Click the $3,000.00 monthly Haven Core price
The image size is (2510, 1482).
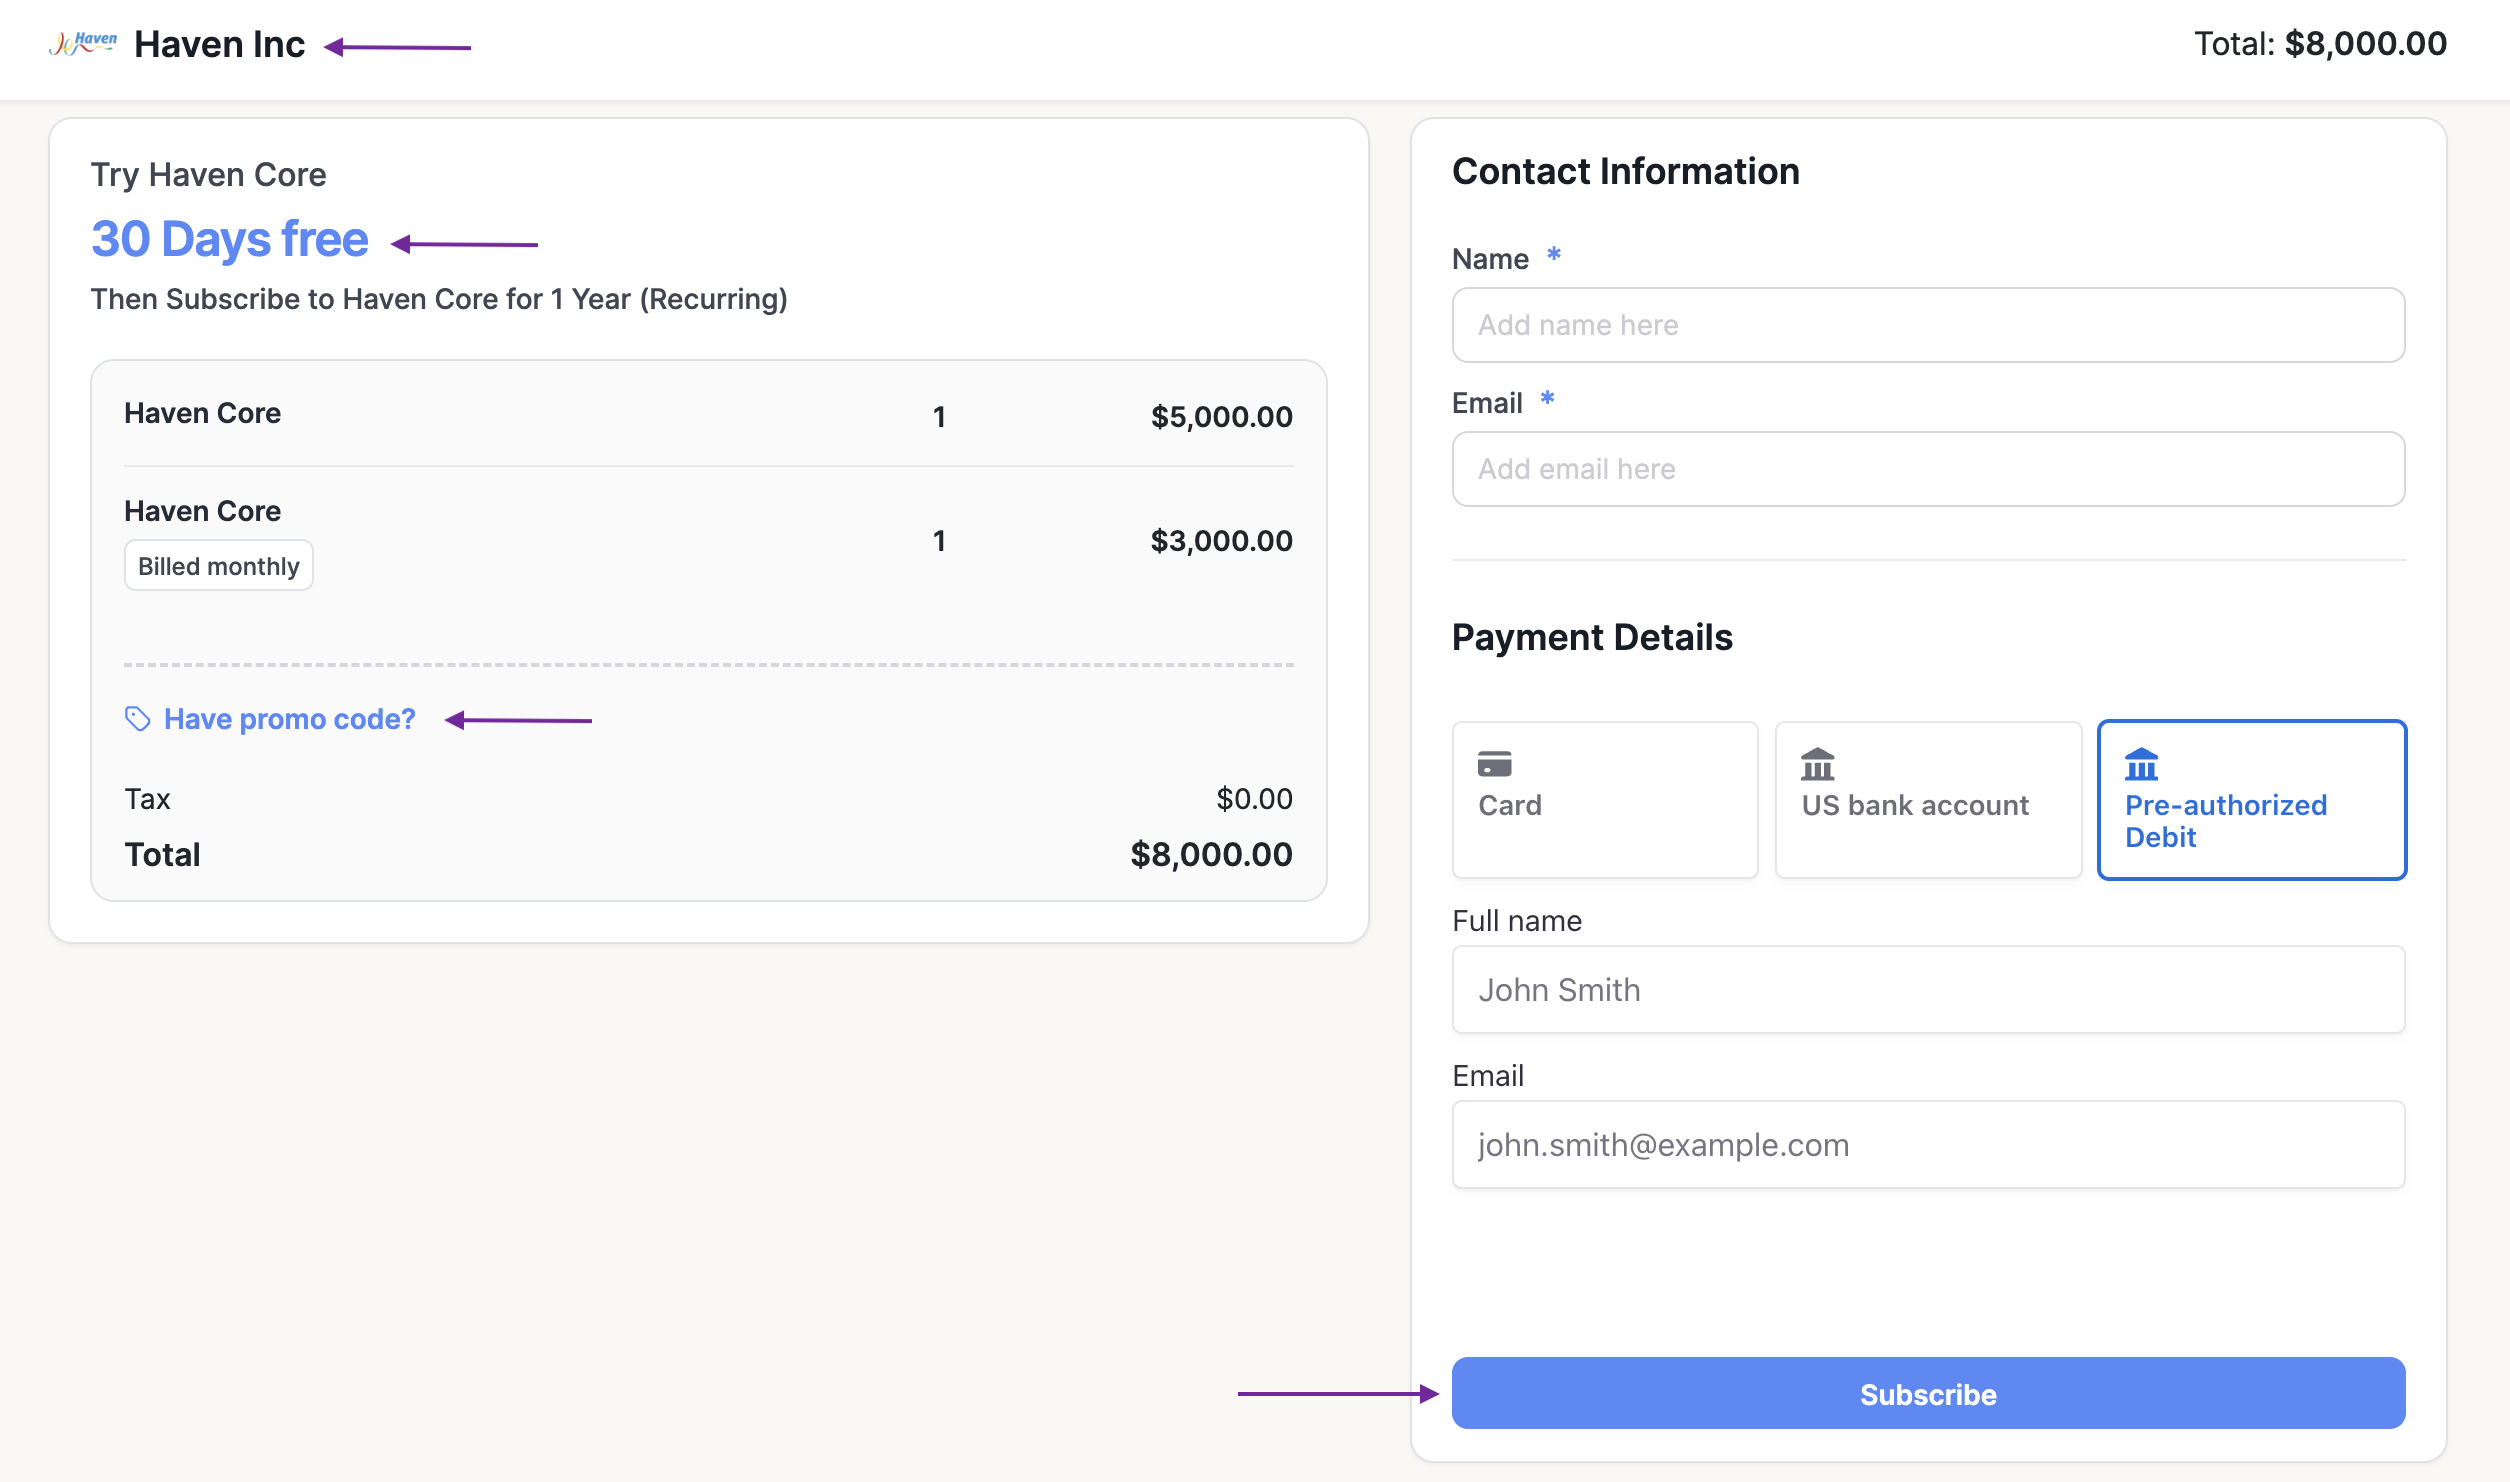[x=1221, y=541]
